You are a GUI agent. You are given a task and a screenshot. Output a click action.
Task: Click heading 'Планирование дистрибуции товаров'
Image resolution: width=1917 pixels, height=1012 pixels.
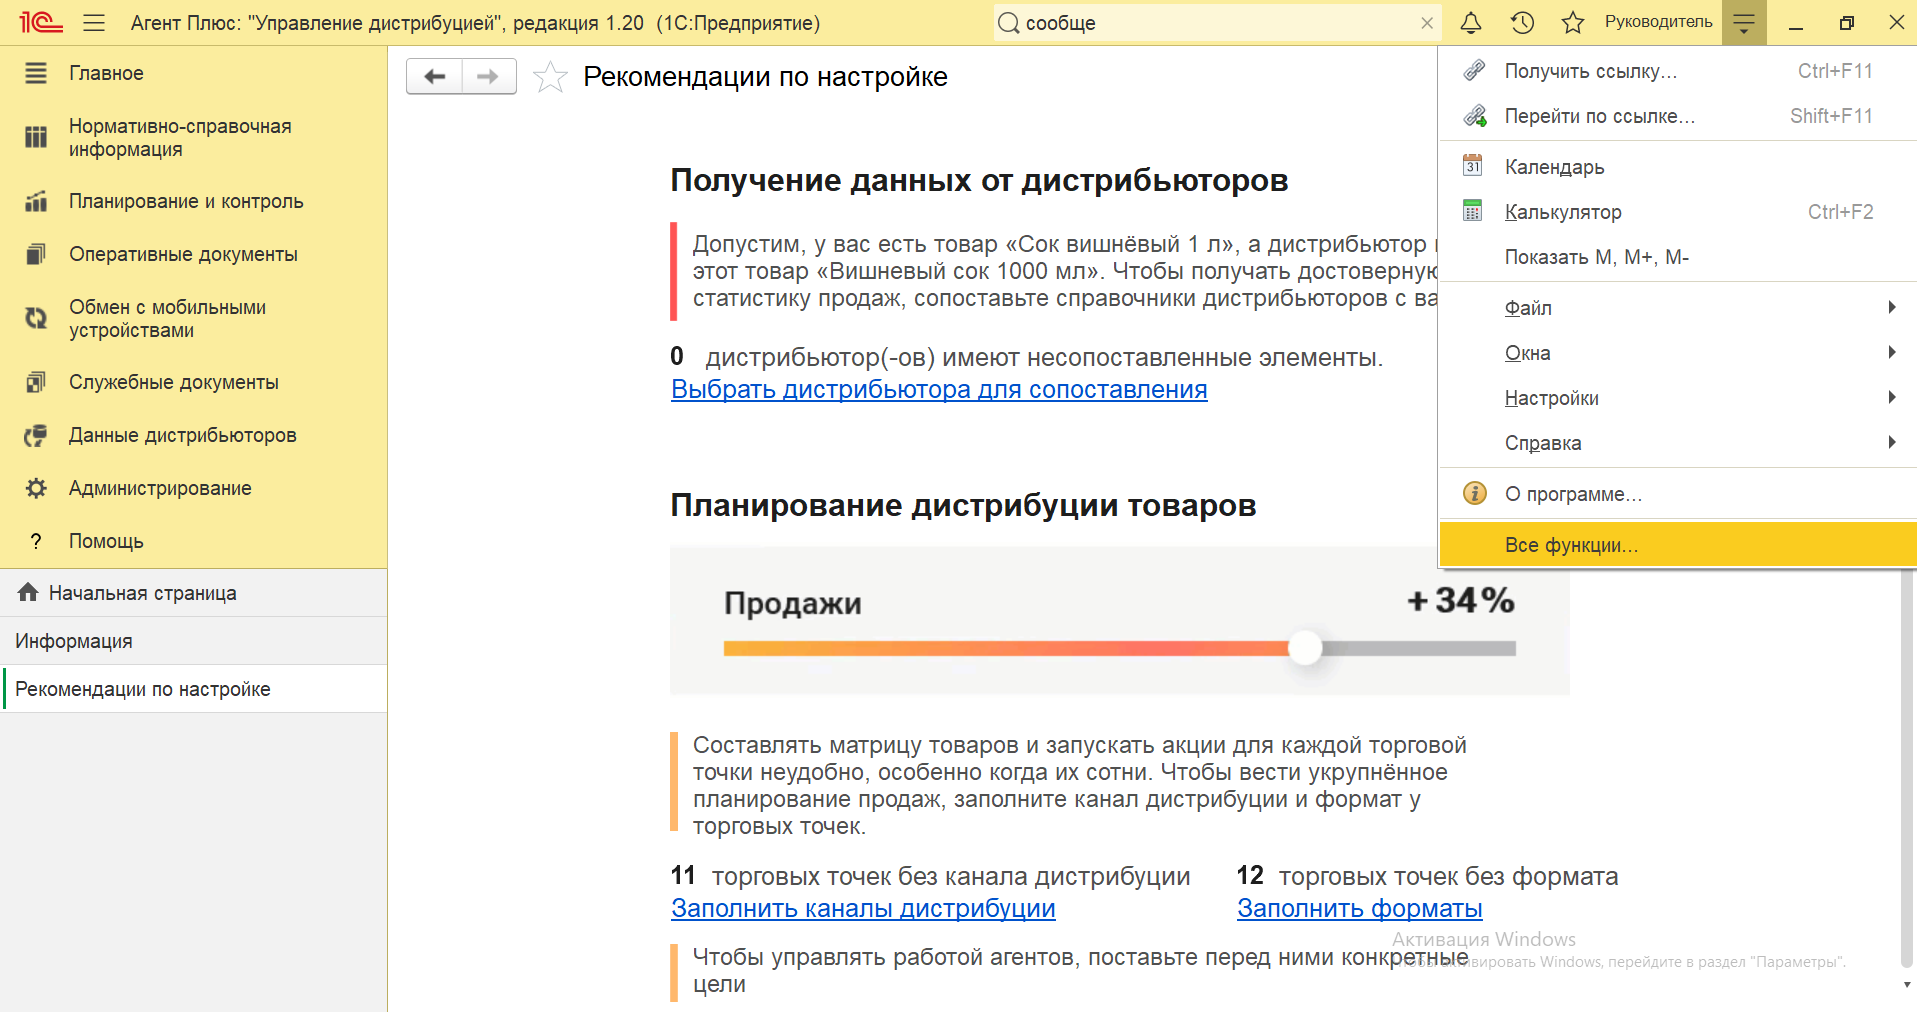(x=963, y=505)
